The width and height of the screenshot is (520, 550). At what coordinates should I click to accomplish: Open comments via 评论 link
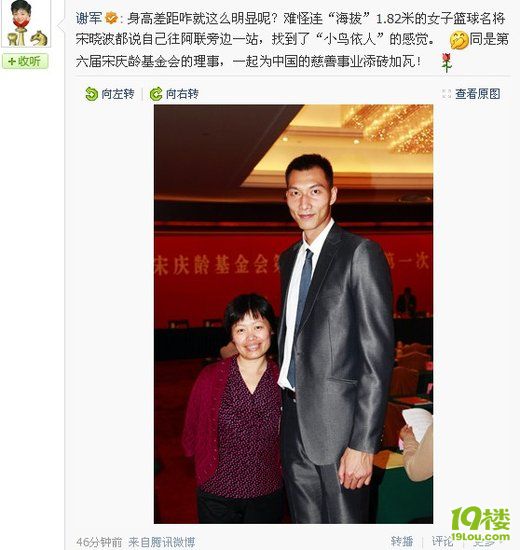(442, 541)
